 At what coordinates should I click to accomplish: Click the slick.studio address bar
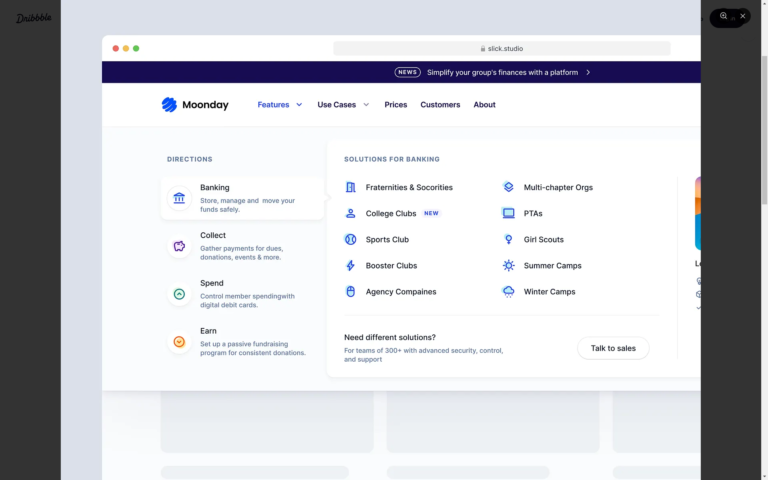click(x=502, y=48)
